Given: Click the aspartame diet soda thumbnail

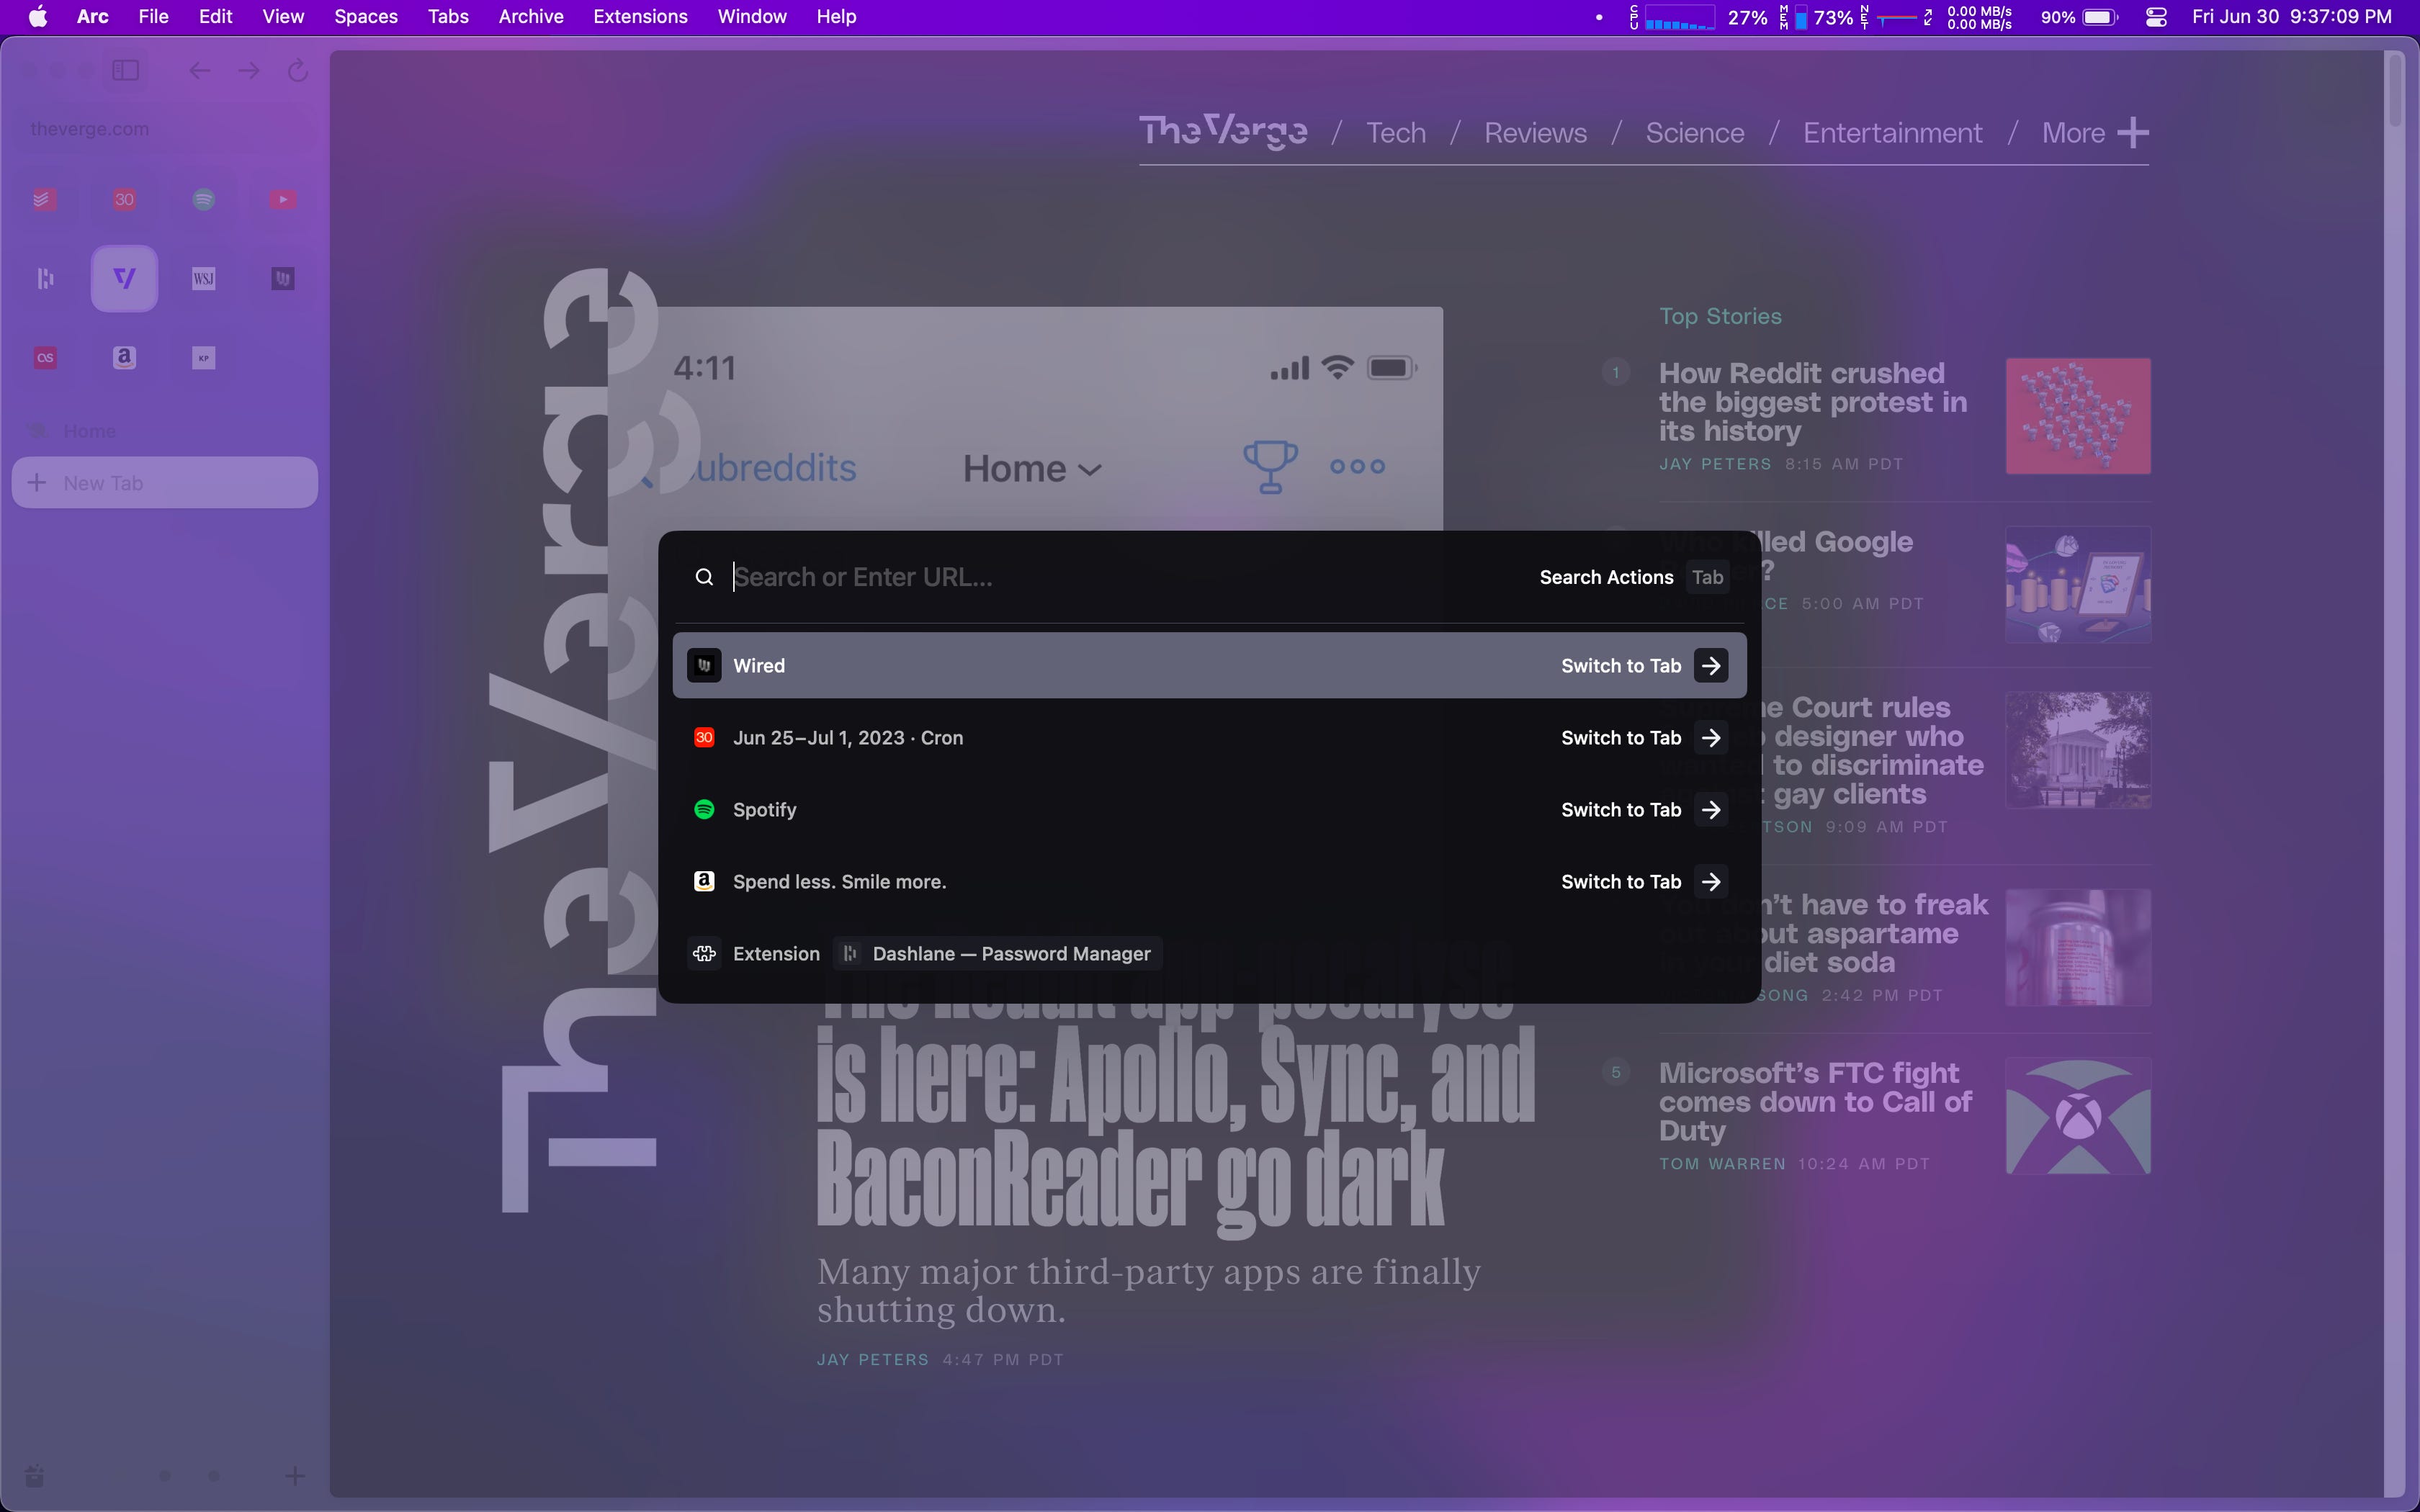Looking at the screenshot, I should click(x=2078, y=947).
